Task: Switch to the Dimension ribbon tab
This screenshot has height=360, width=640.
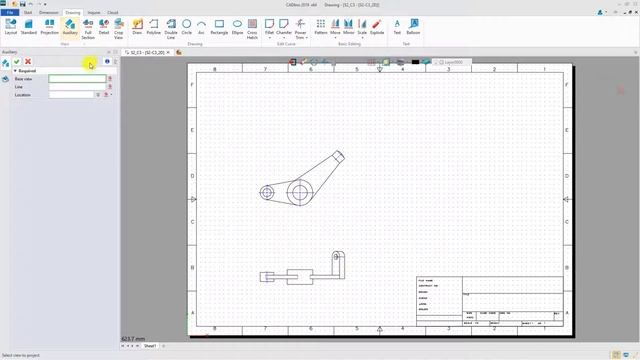Action: [49, 13]
